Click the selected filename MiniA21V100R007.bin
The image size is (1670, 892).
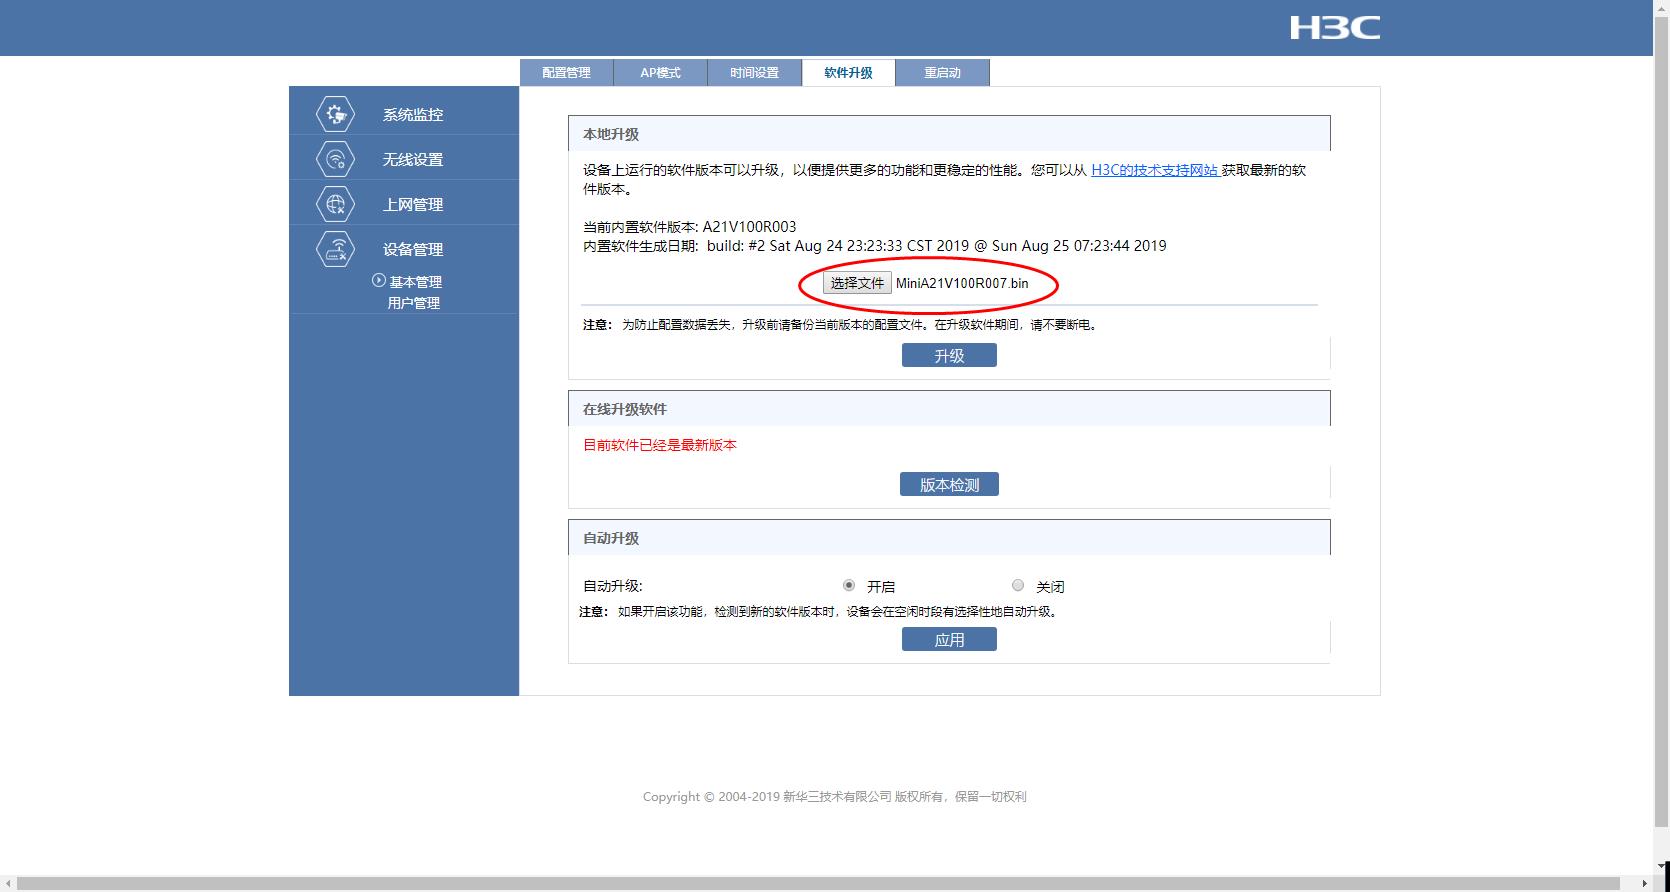click(962, 283)
